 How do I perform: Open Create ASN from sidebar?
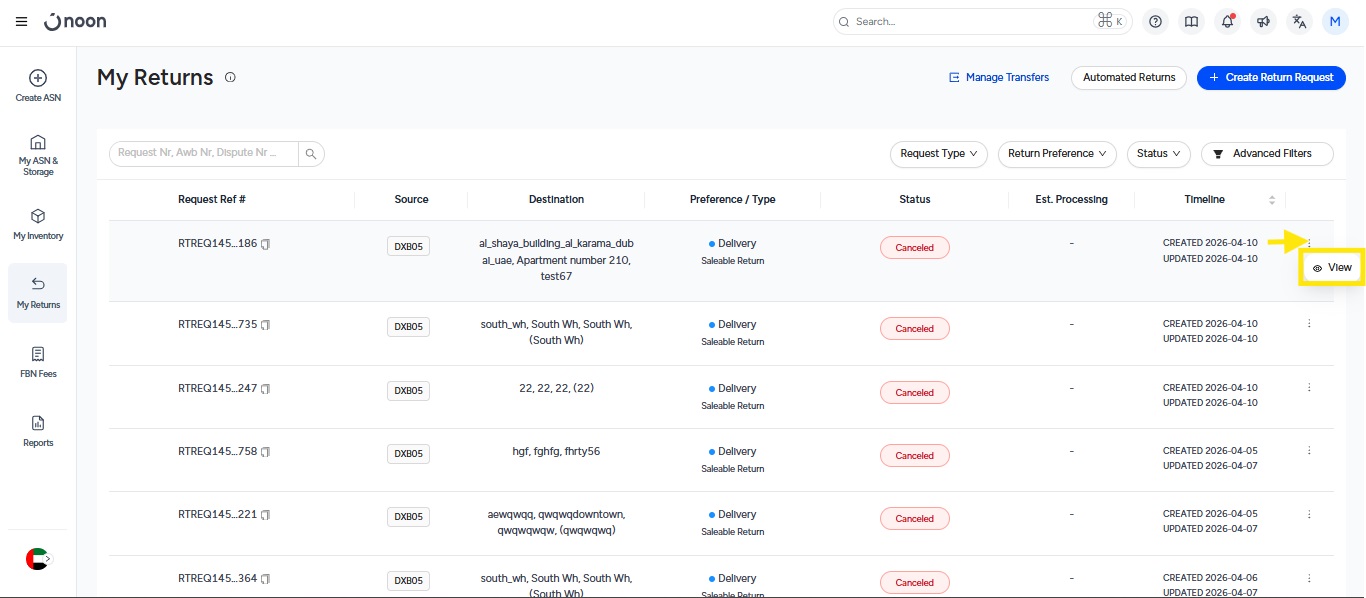pyautogui.click(x=38, y=85)
